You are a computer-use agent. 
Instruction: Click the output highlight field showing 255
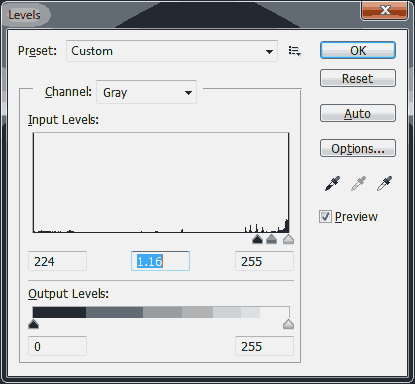(264, 346)
